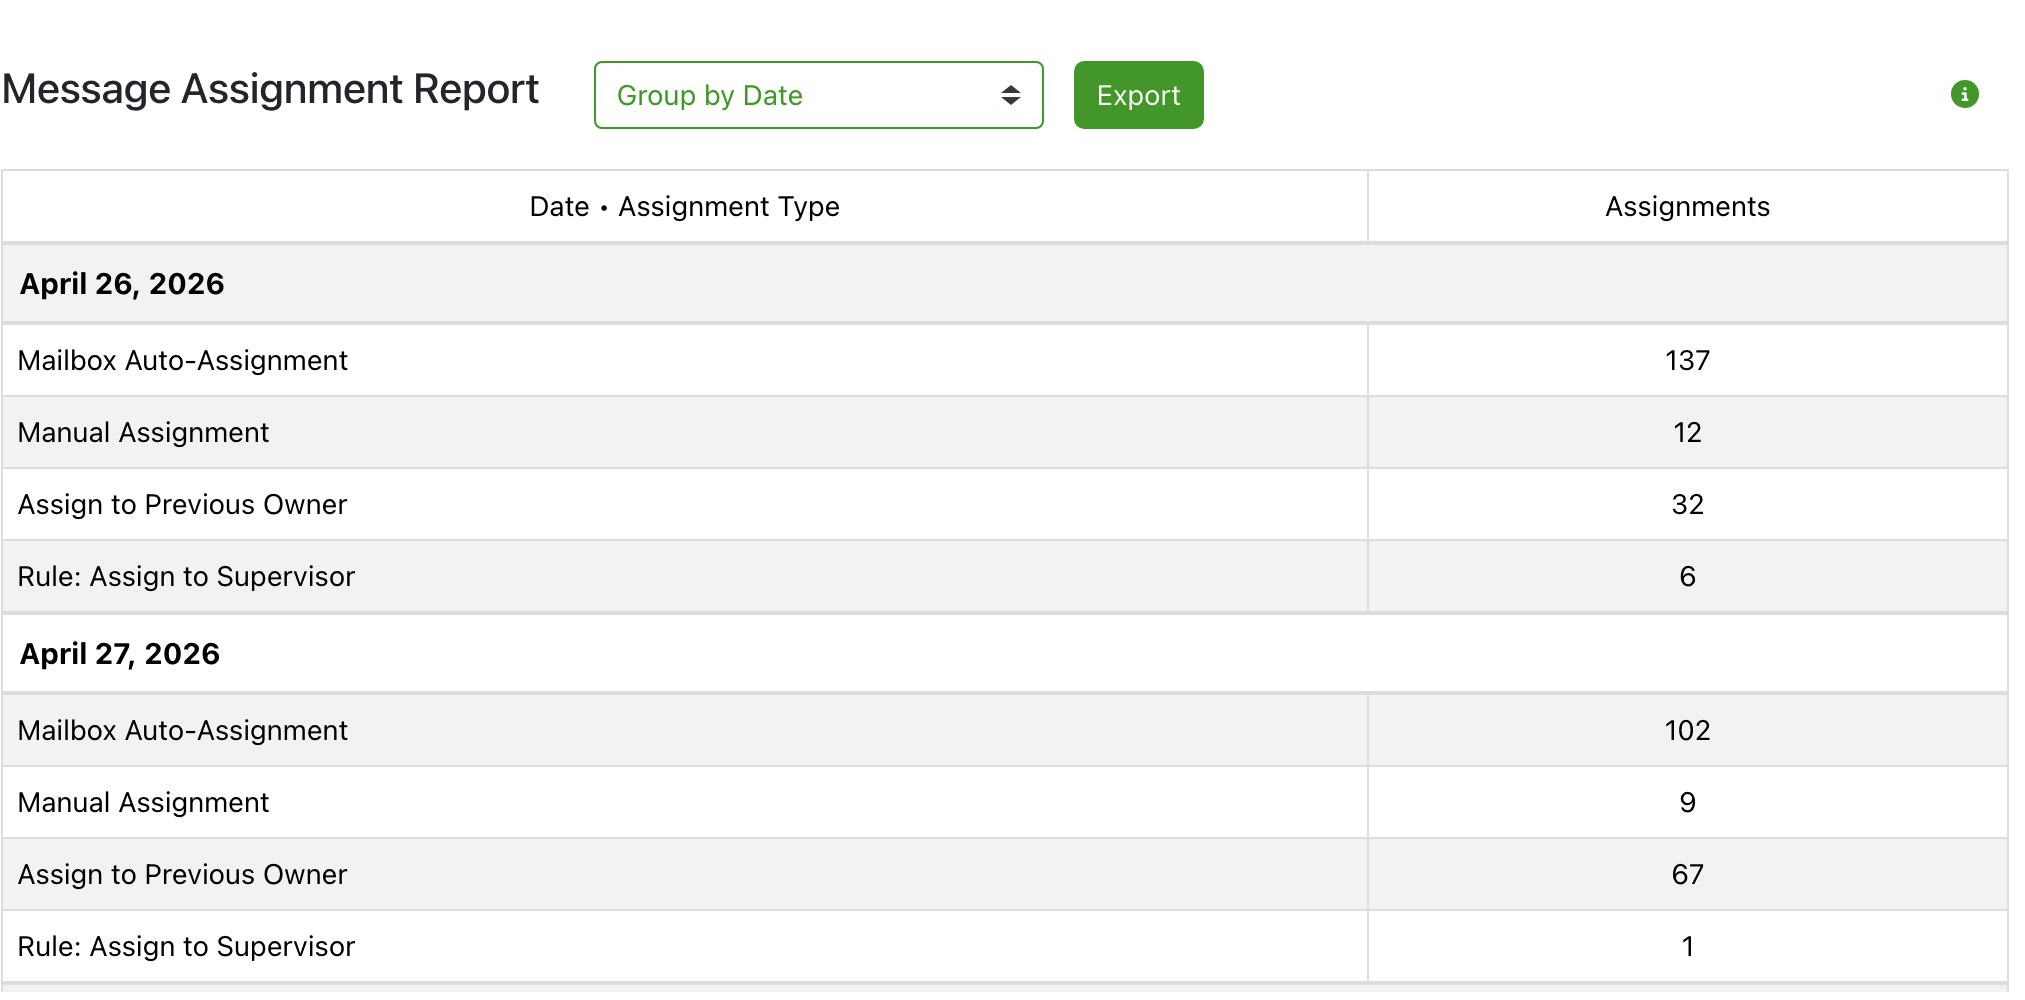Click Rule: Assign to Supervisor under April 26
The width and height of the screenshot is (2025, 1000).
1004,576
